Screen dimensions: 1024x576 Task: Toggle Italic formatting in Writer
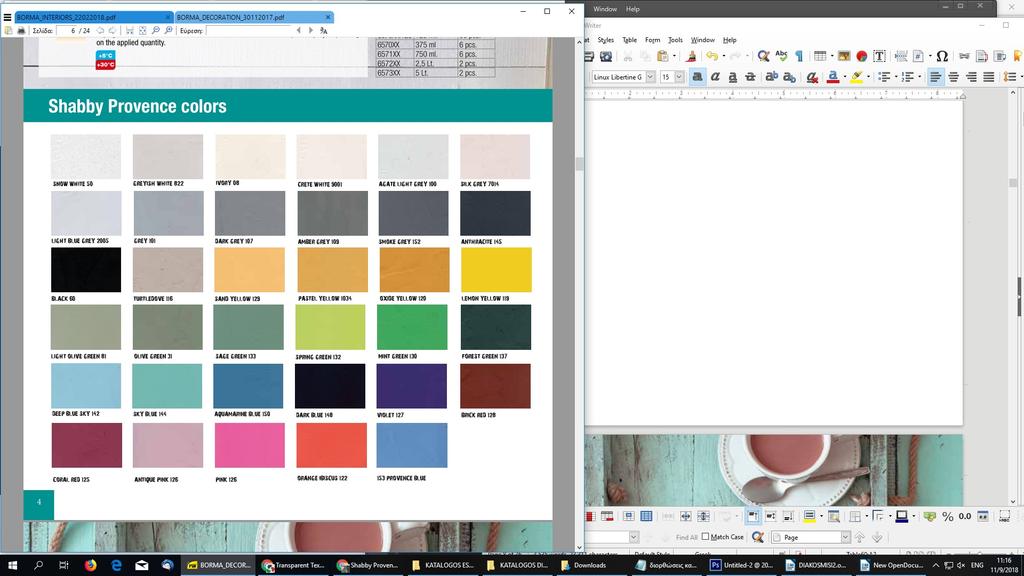[x=715, y=77]
